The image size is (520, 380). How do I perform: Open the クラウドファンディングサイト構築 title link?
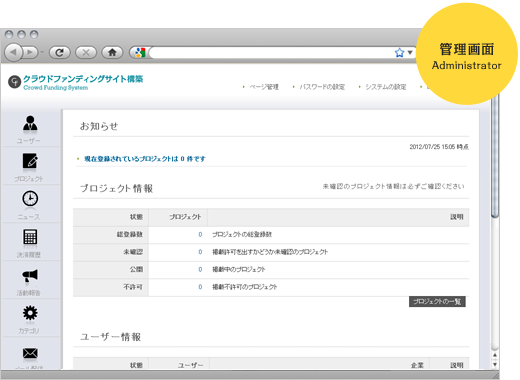83,79
